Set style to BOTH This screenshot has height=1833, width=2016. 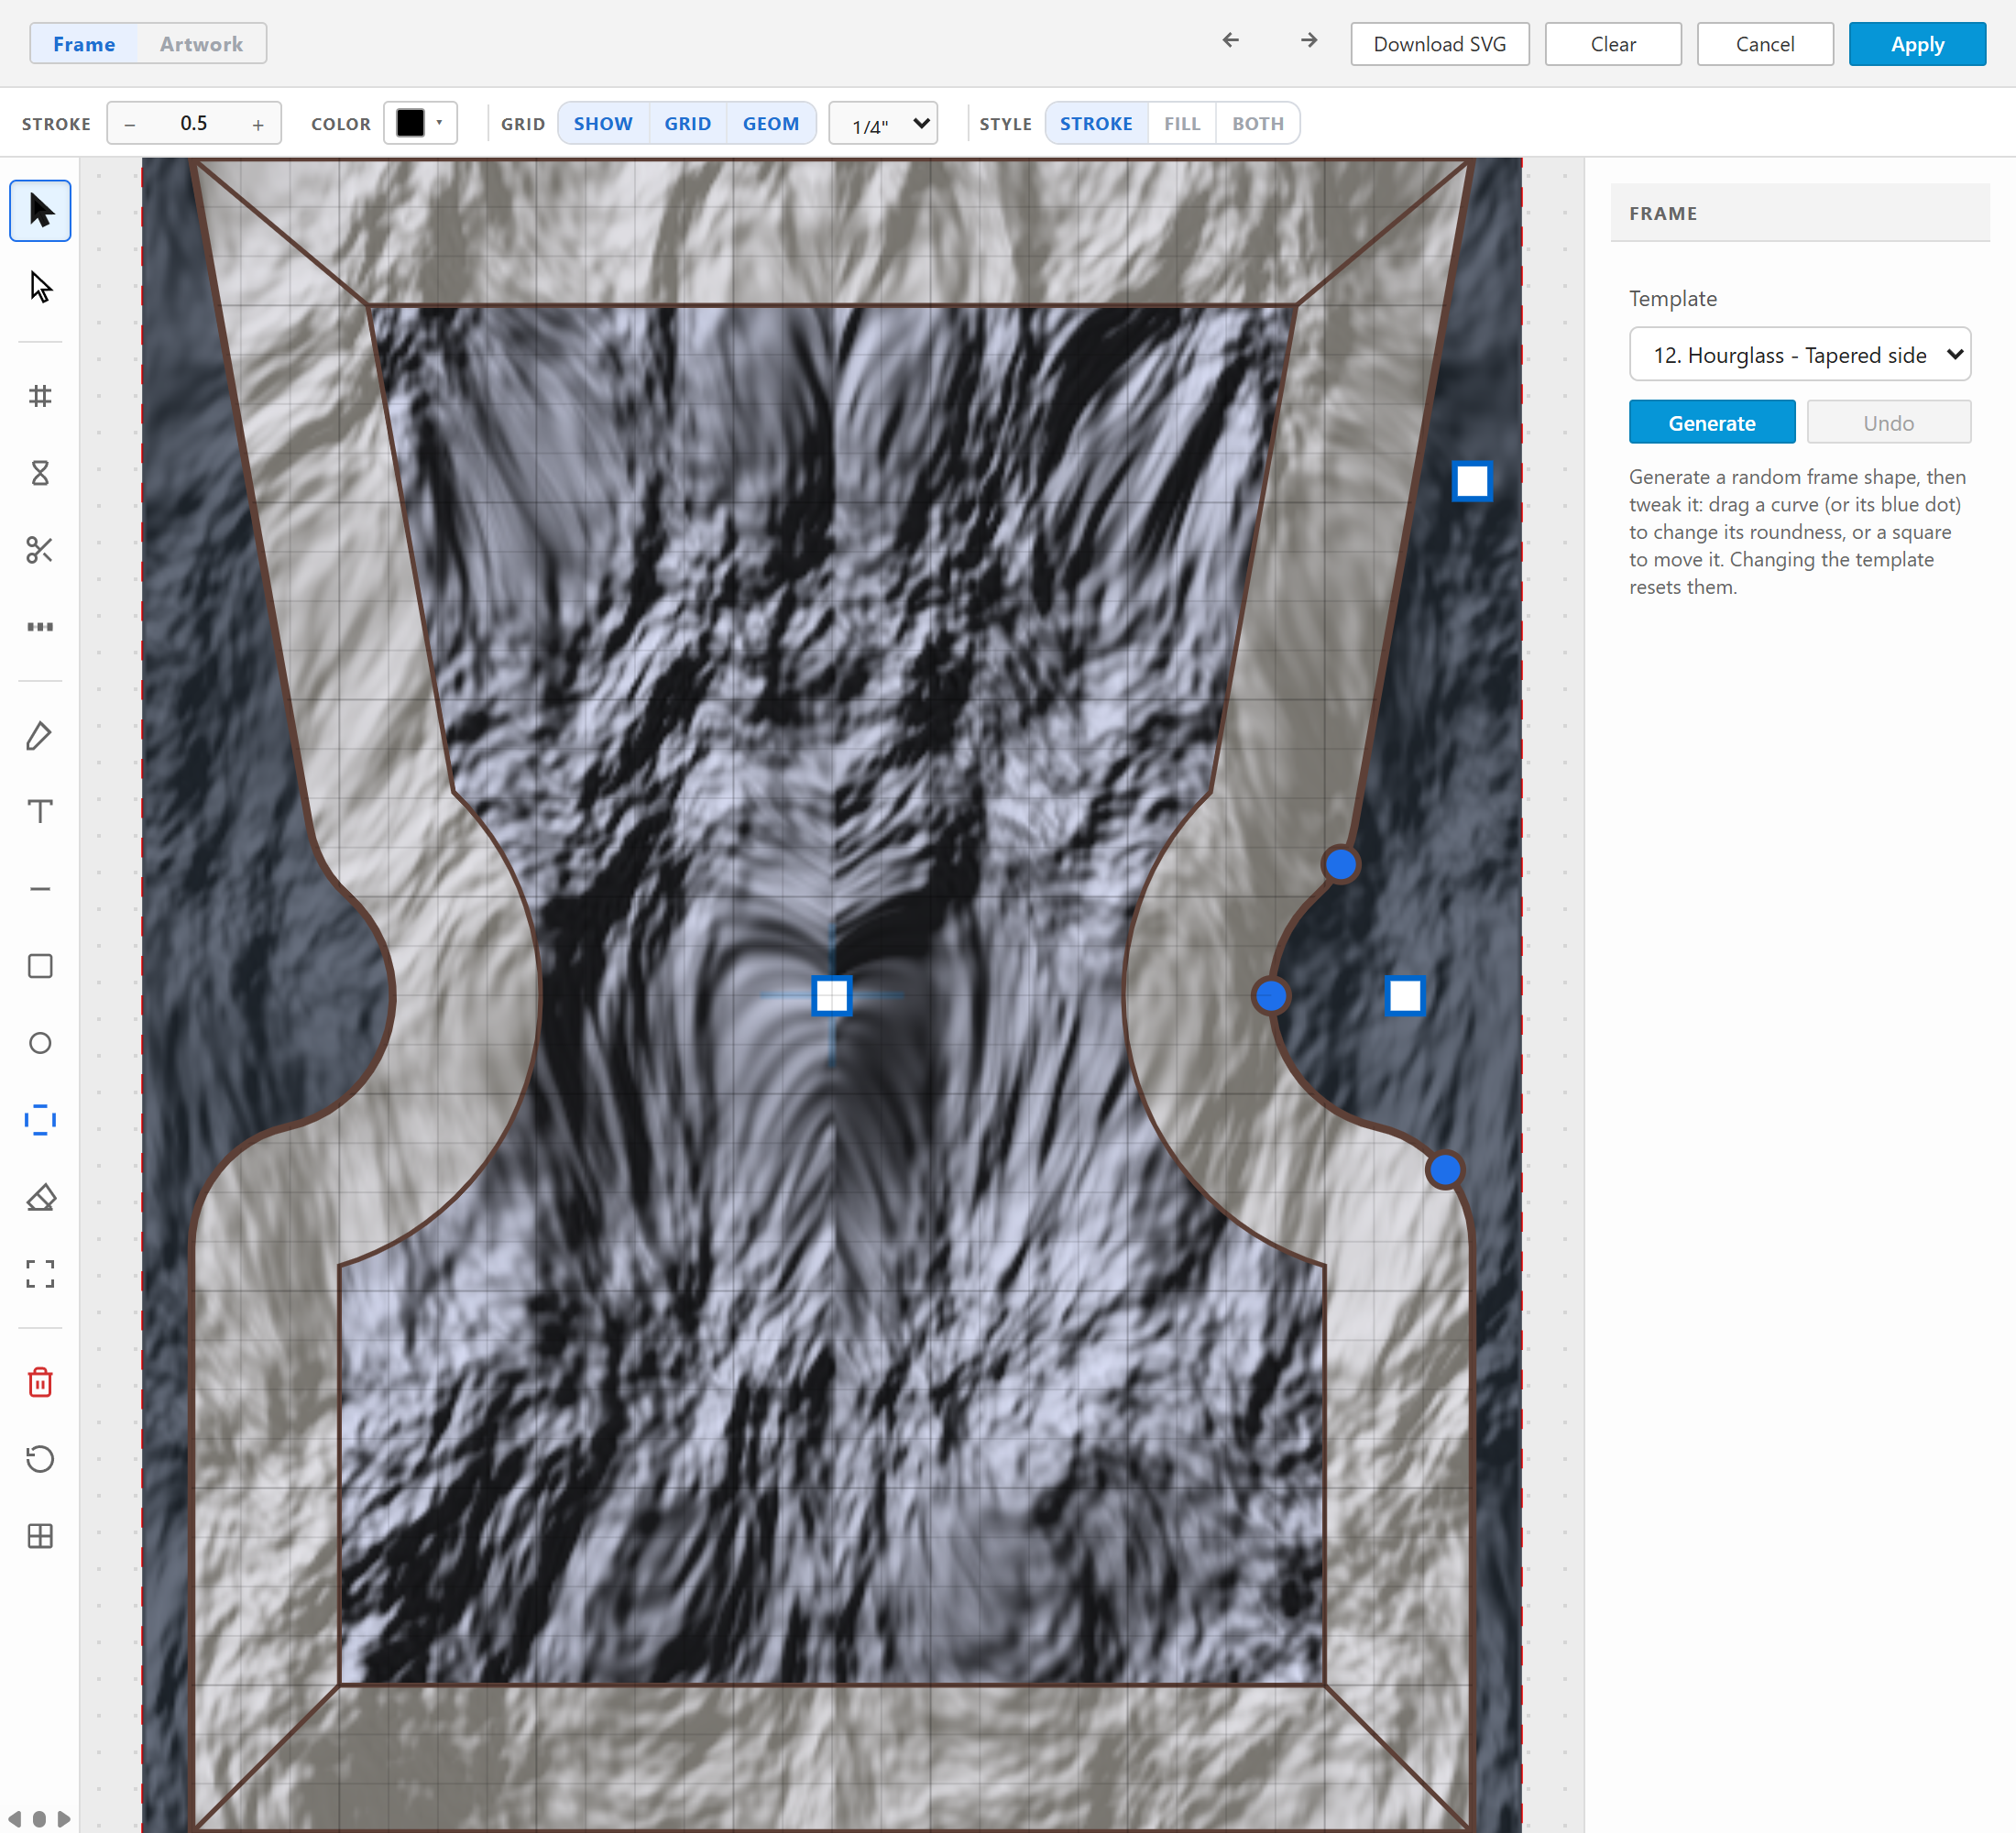coord(1258,124)
